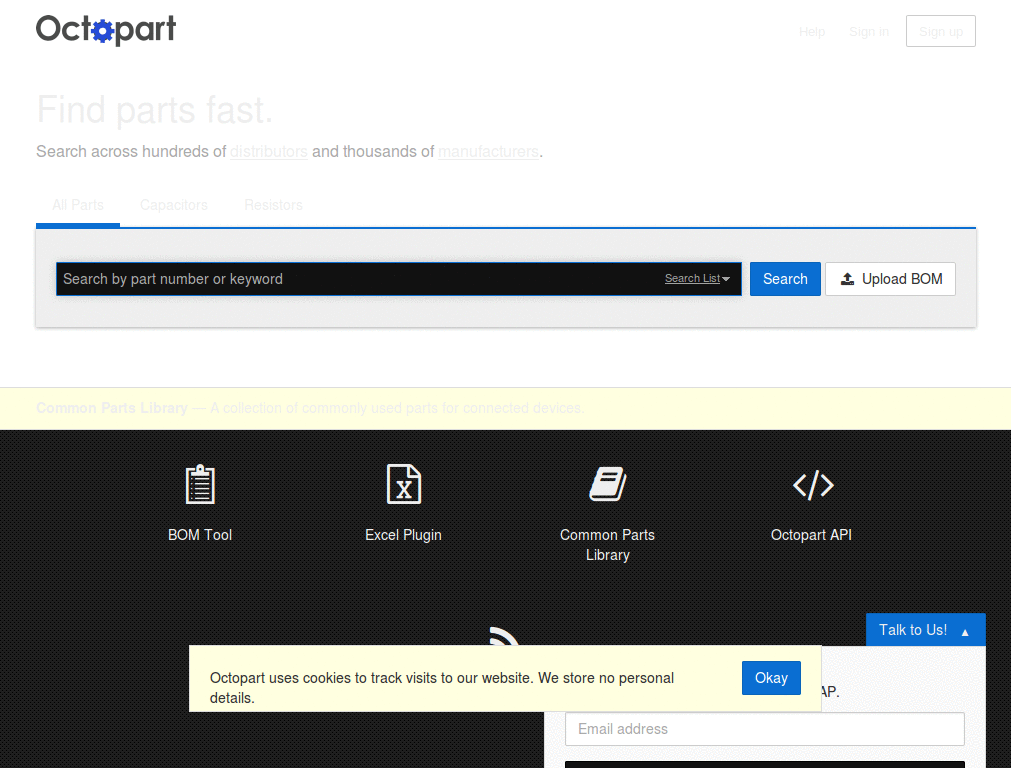
Task: Click the BOM Tool label
Action: point(200,535)
